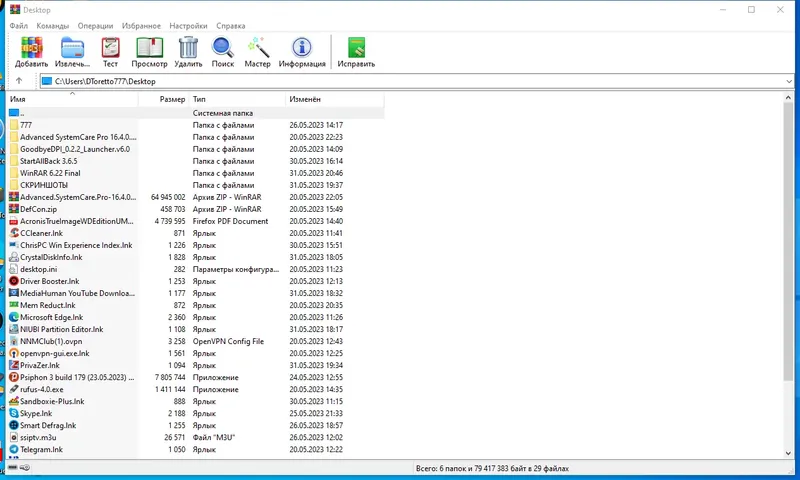This screenshot has height=480, width=800.
Task: Select the PrivaZer.lnk icon
Action: pos(14,365)
